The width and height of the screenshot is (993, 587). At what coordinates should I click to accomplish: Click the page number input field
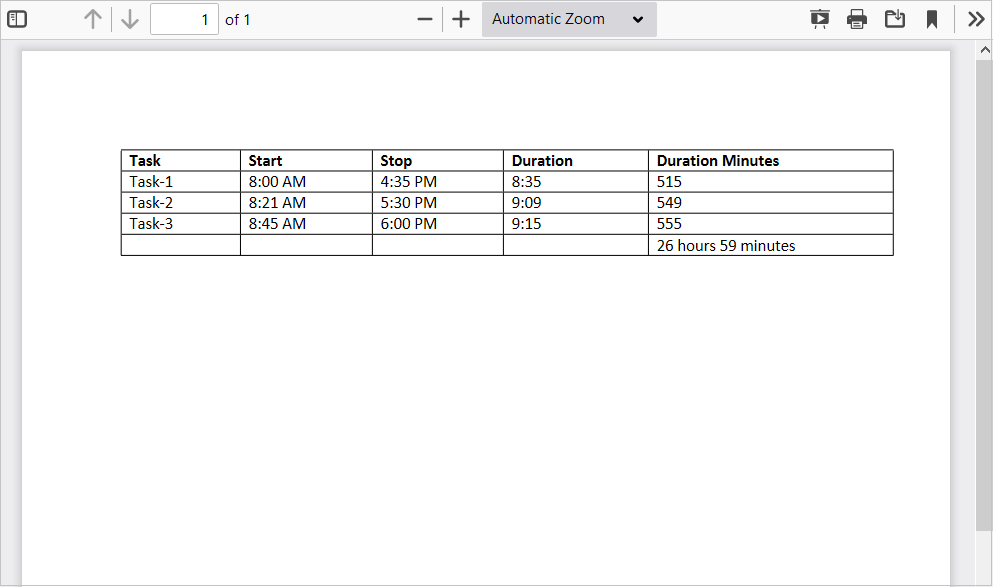[184, 19]
